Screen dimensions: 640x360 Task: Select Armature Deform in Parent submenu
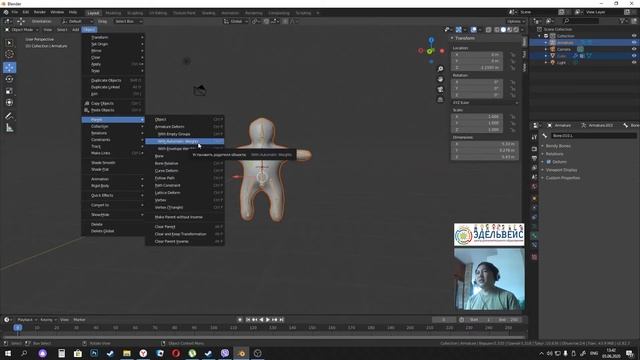184,127
